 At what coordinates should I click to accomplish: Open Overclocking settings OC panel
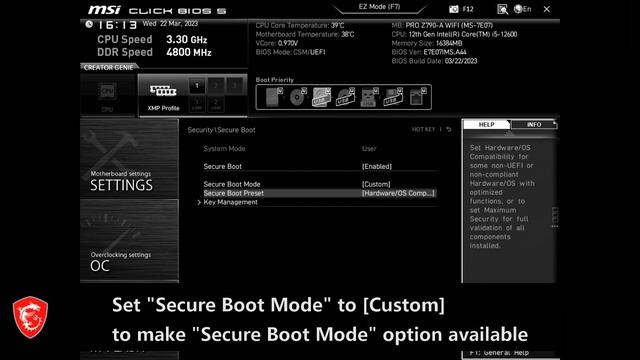(129, 240)
